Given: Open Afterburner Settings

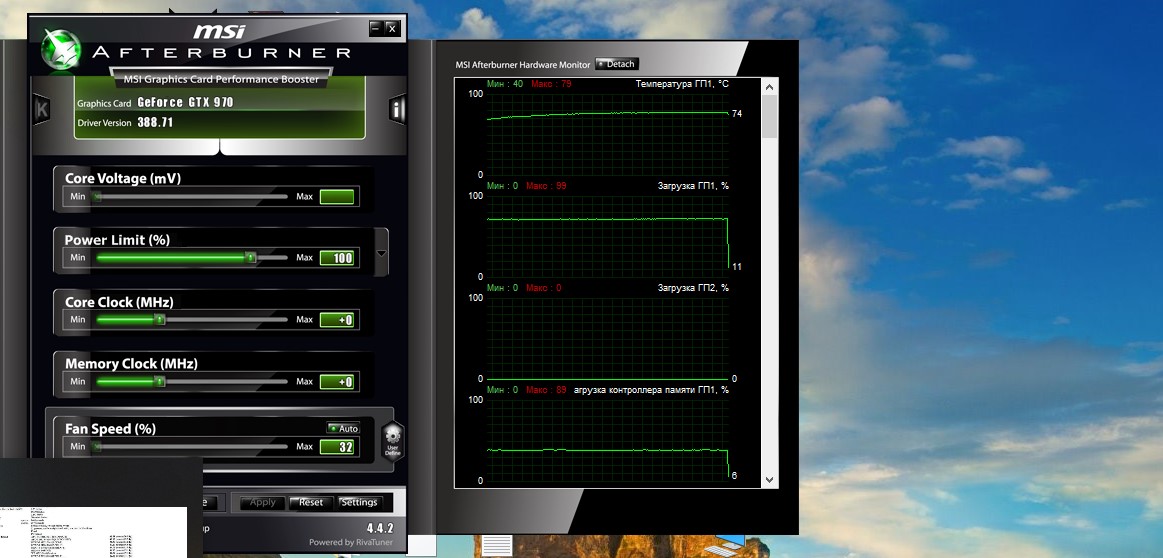Looking at the screenshot, I should point(359,502).
